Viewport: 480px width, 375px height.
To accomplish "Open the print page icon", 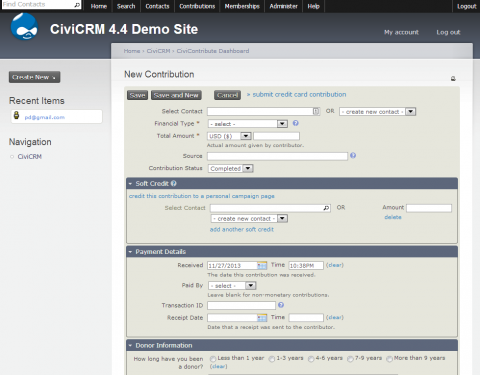I will pos(453,79).
